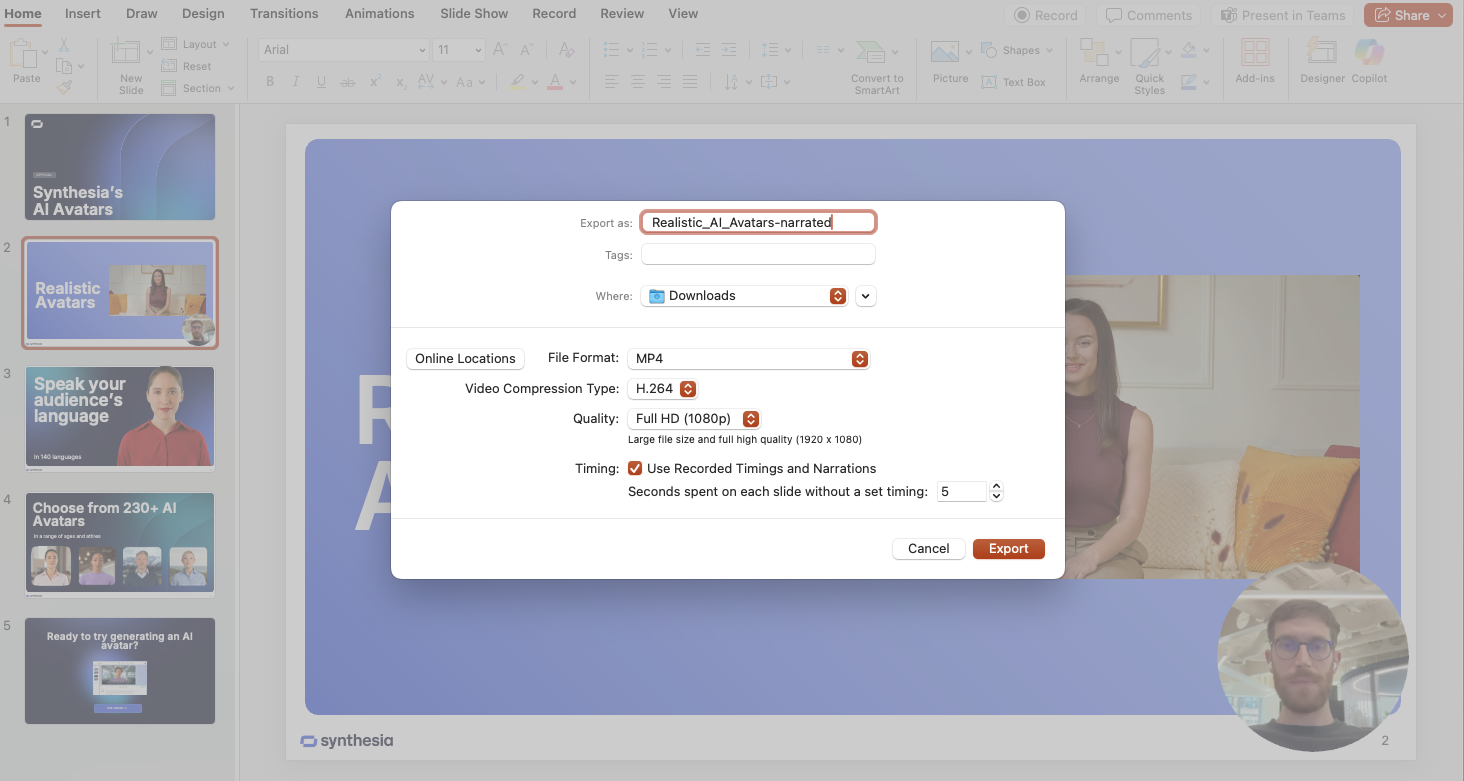This screenshot has height=781, width=1464.
Task: Toggle Bold formatting in the ribbon
Action: point(270,82)
